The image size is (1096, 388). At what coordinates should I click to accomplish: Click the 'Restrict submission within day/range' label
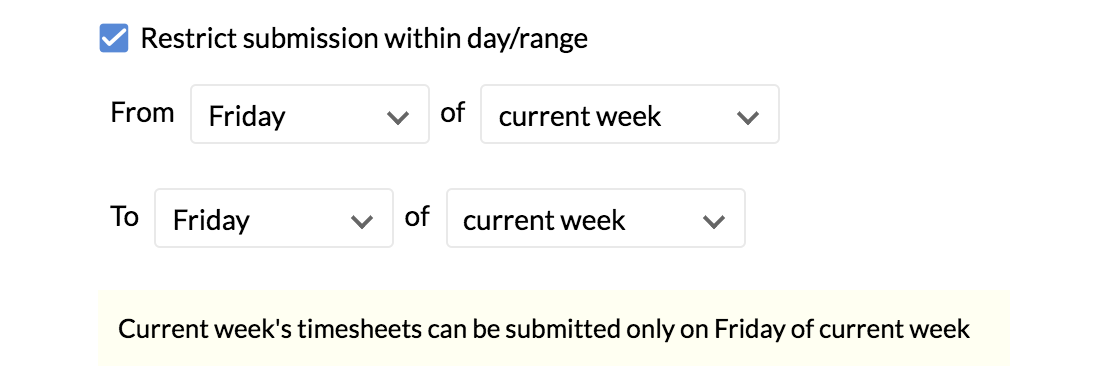363,38
